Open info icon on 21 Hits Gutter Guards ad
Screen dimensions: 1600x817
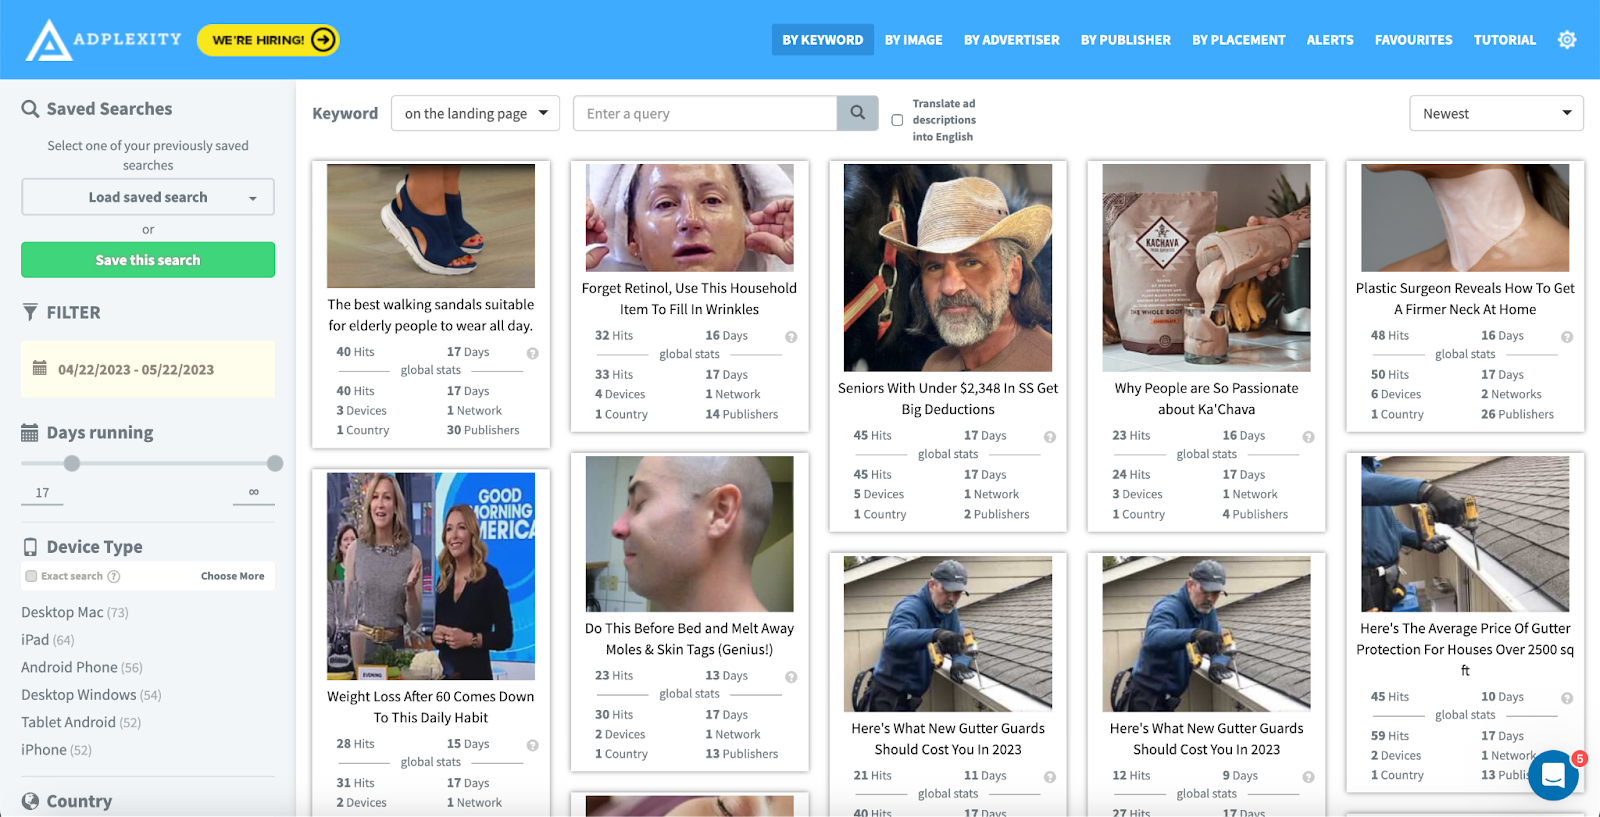[1050, 777]
